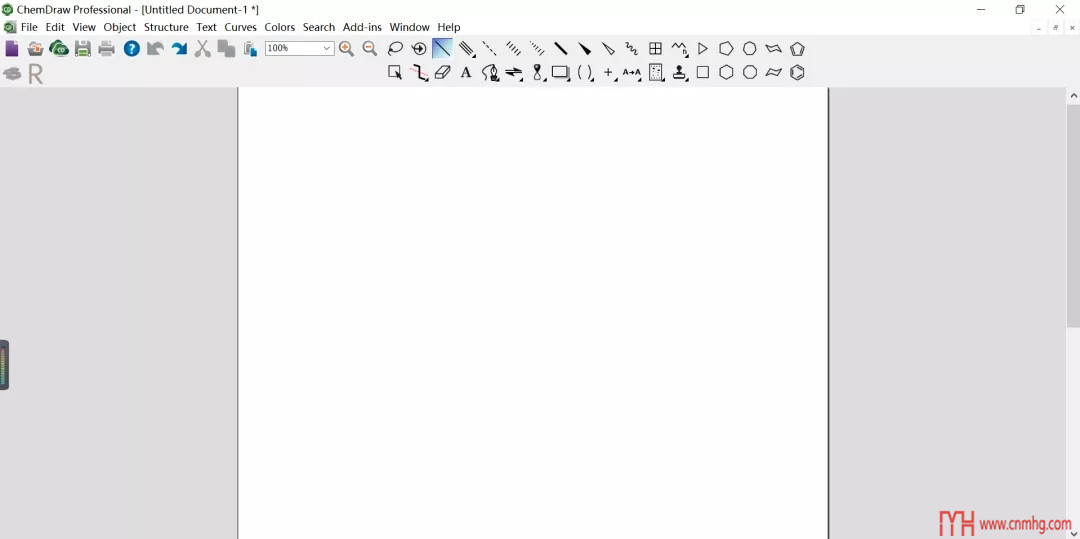Select the Table tool
The width and height of the screenshot is (1080, 539).
point(656,48)
